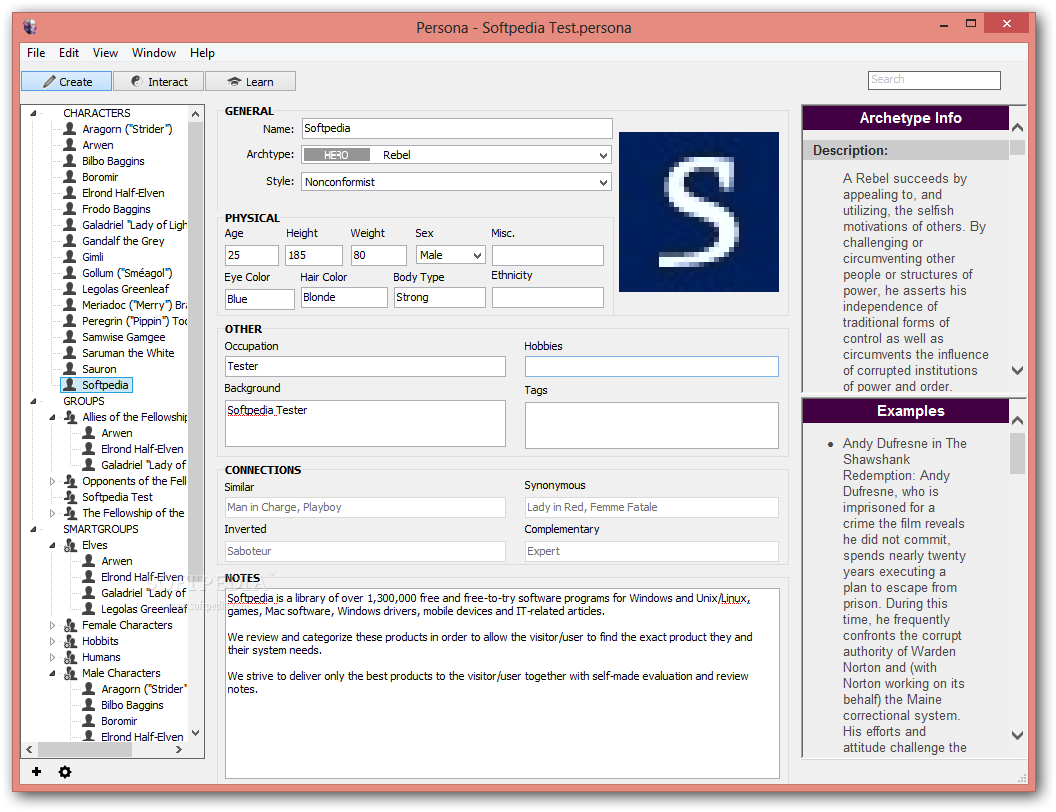Viewport: 1056px width, 812px height.
Task: Click the plus icon to add character
Action: coord(36,772)
